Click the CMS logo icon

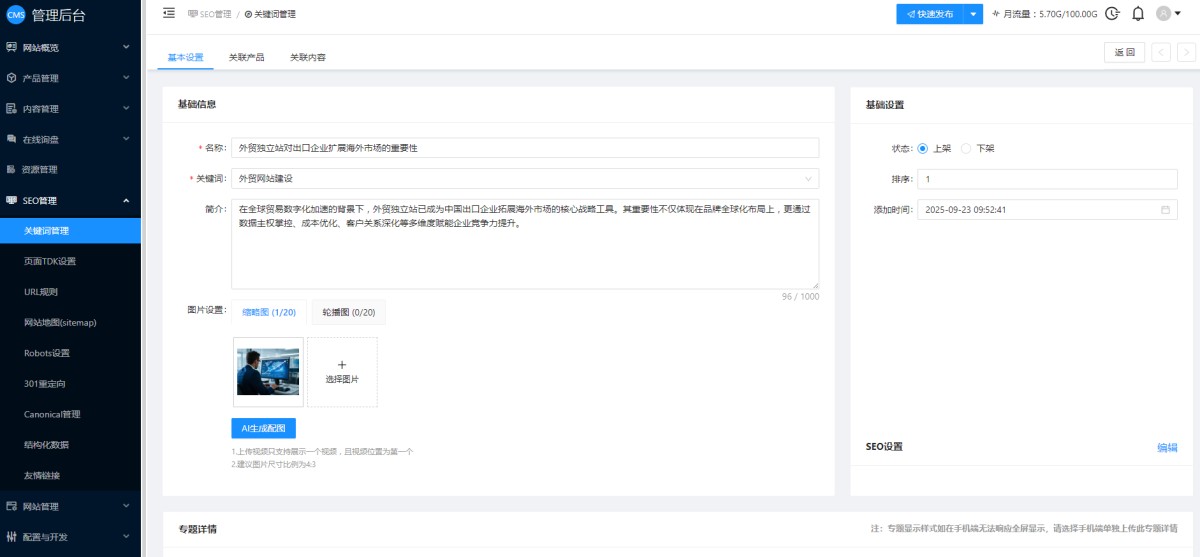point(15,14)
